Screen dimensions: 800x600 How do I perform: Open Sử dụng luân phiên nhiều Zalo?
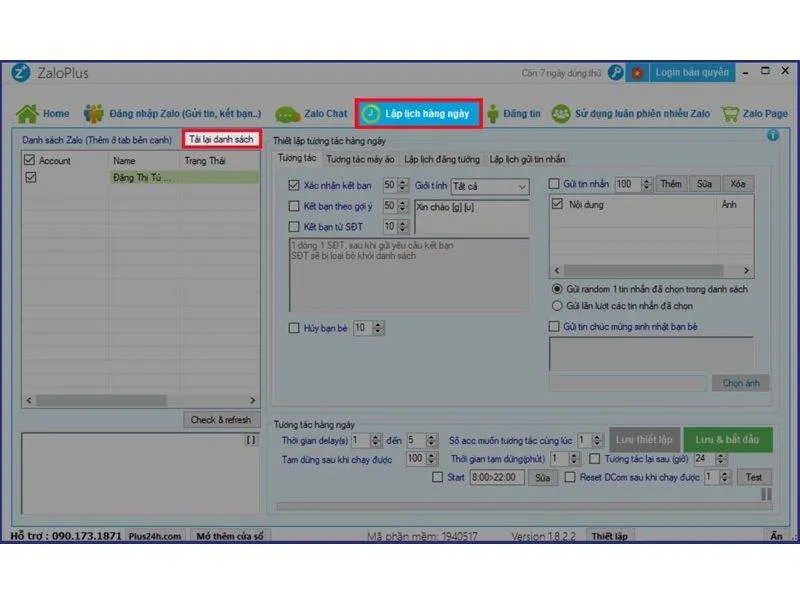pos(631,114)
